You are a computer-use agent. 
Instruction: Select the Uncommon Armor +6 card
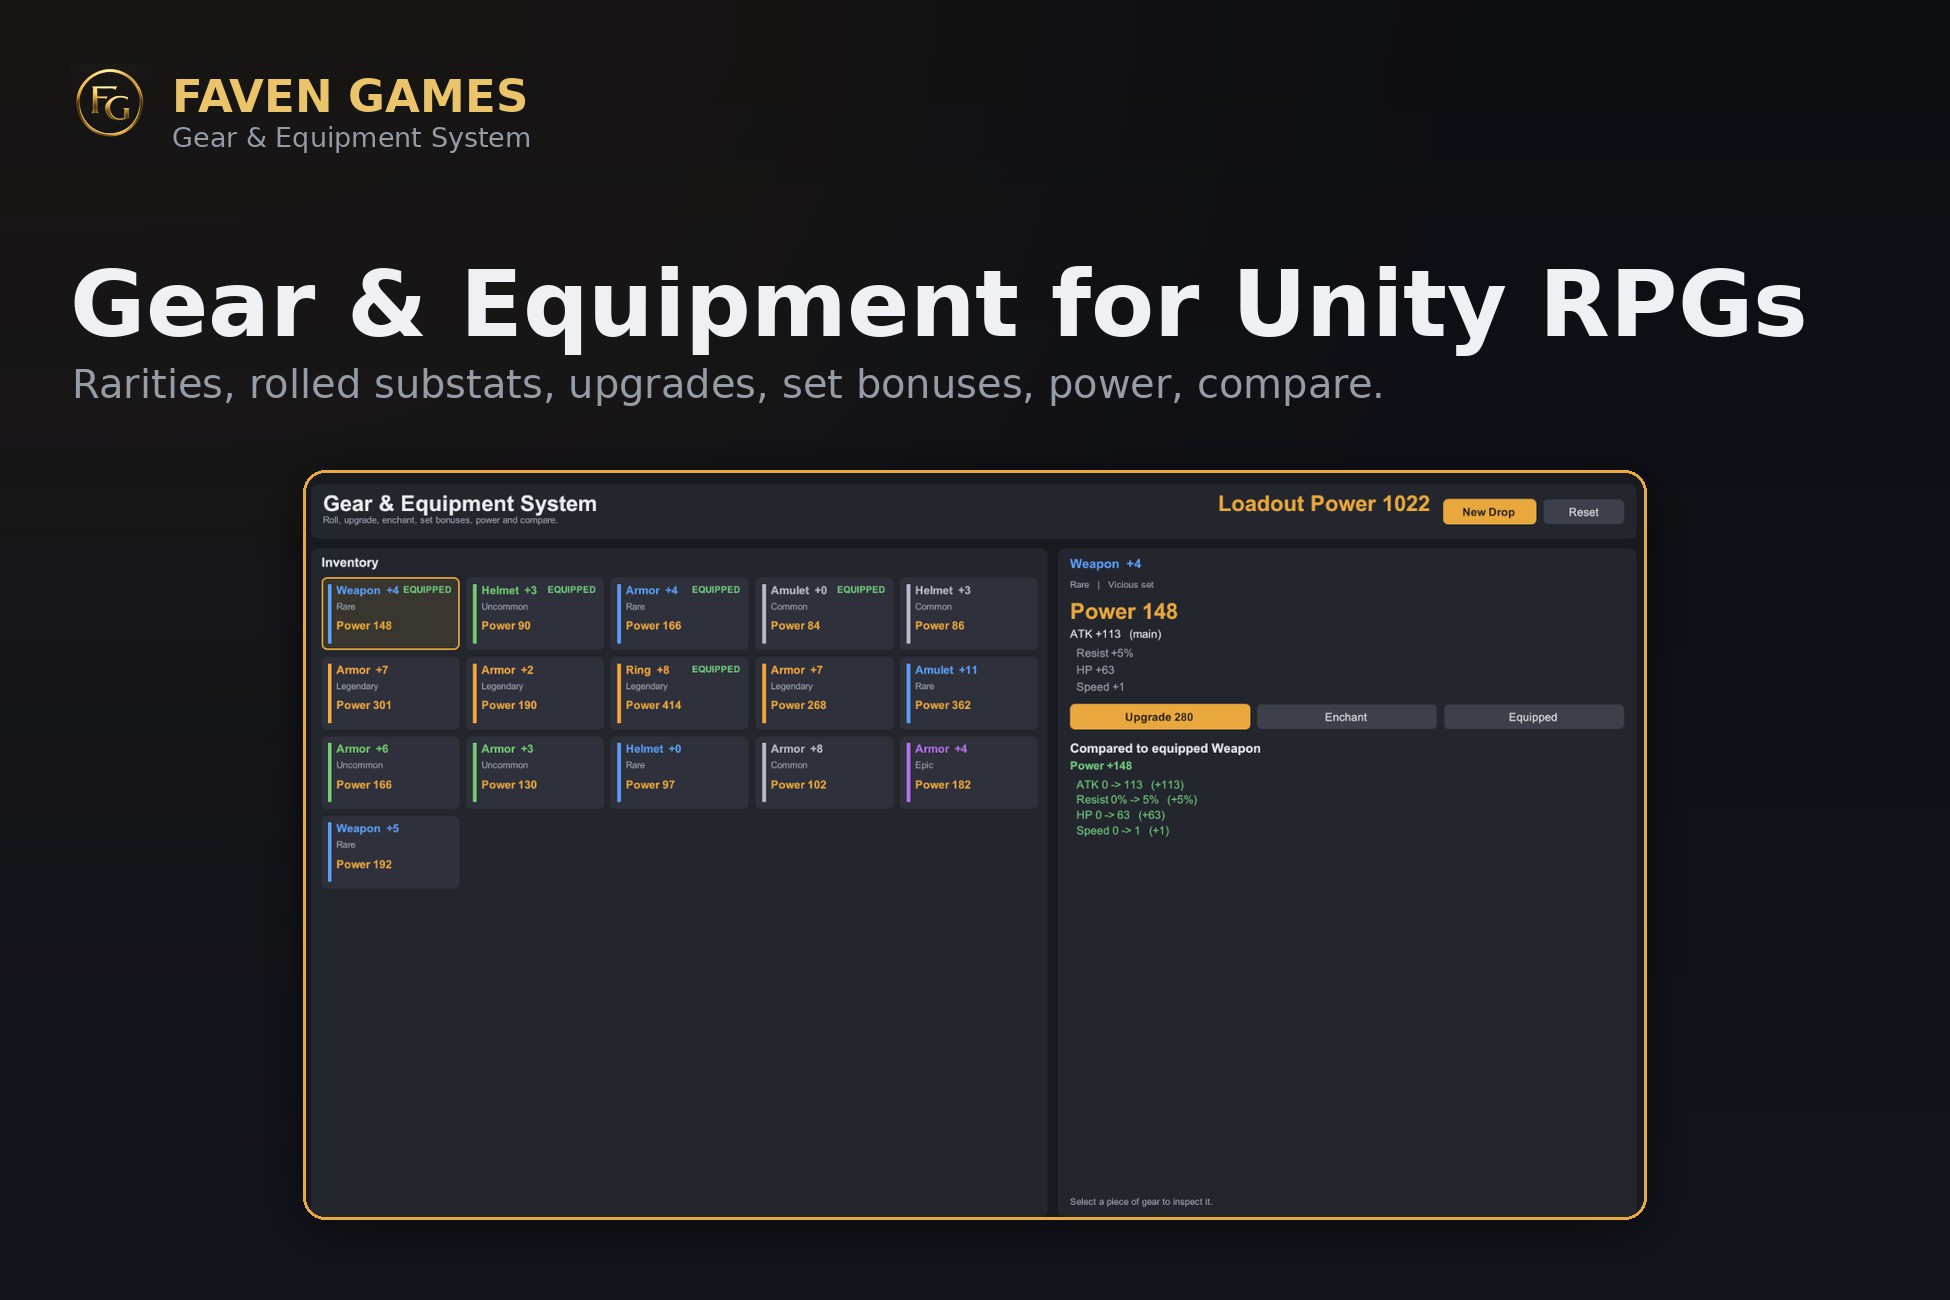pyautogui.click(x=391, y=772)
